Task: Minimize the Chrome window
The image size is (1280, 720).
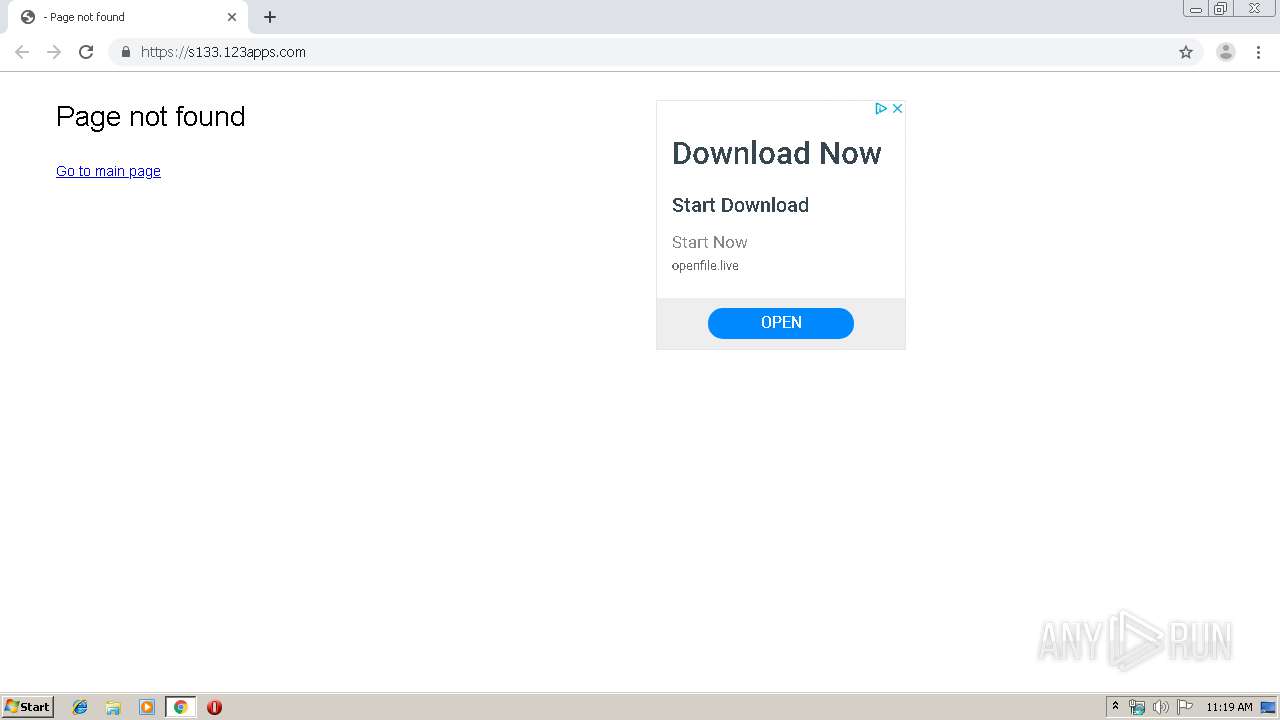Action: [1195, 9]
